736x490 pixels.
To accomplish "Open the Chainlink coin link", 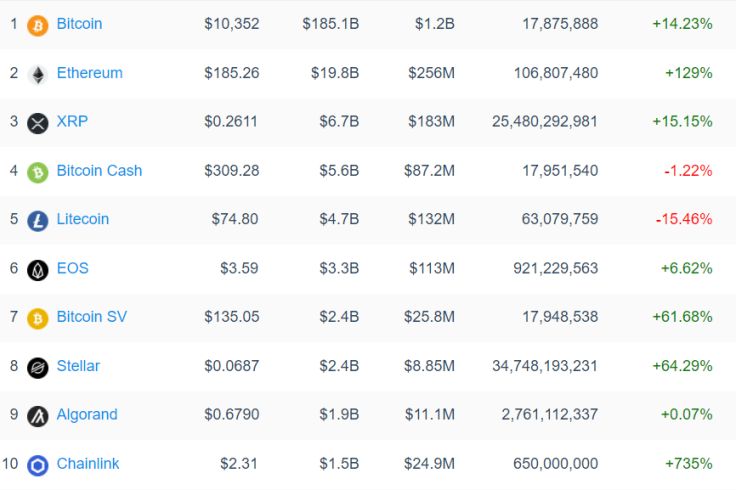I will click(88, 463).
